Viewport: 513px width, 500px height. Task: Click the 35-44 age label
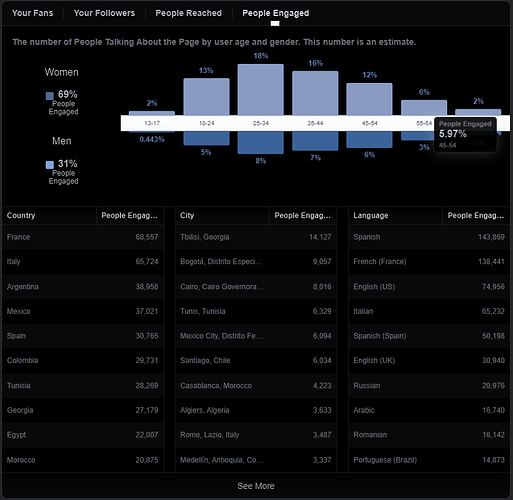(315, 123)
